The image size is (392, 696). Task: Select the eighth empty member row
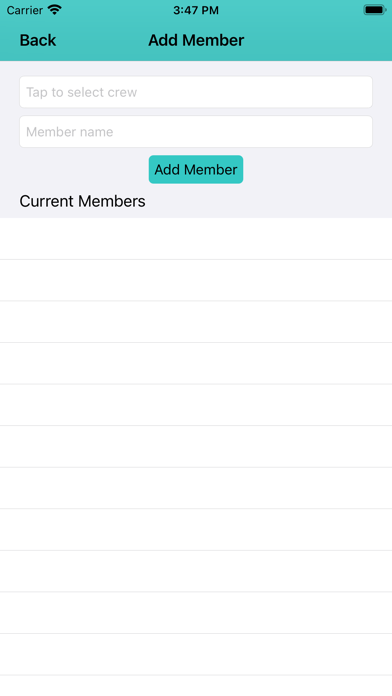click(196, 530)
